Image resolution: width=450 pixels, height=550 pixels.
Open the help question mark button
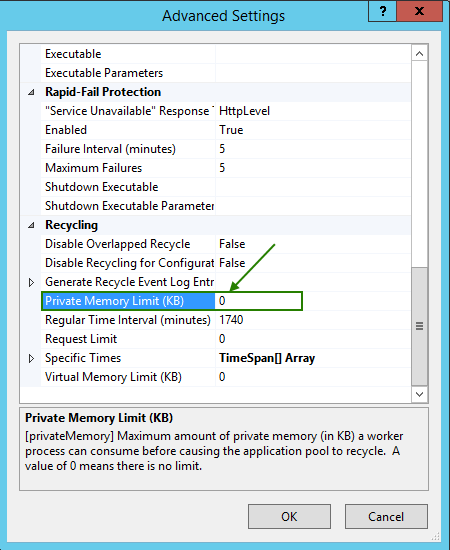point(382,12)
